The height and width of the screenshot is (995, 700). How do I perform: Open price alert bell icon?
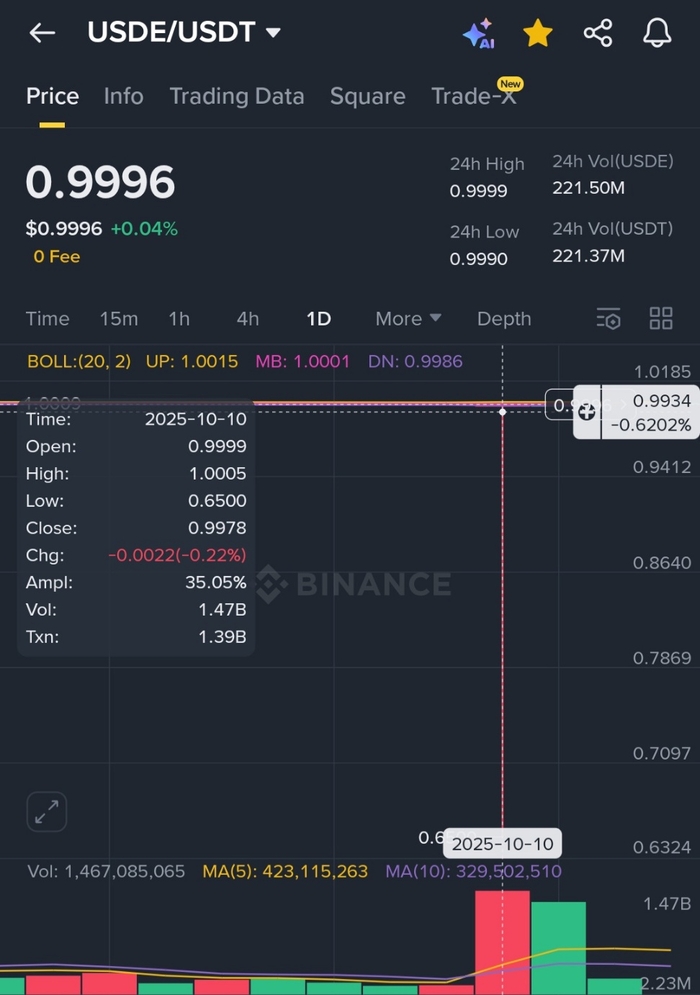pos(657,33)
